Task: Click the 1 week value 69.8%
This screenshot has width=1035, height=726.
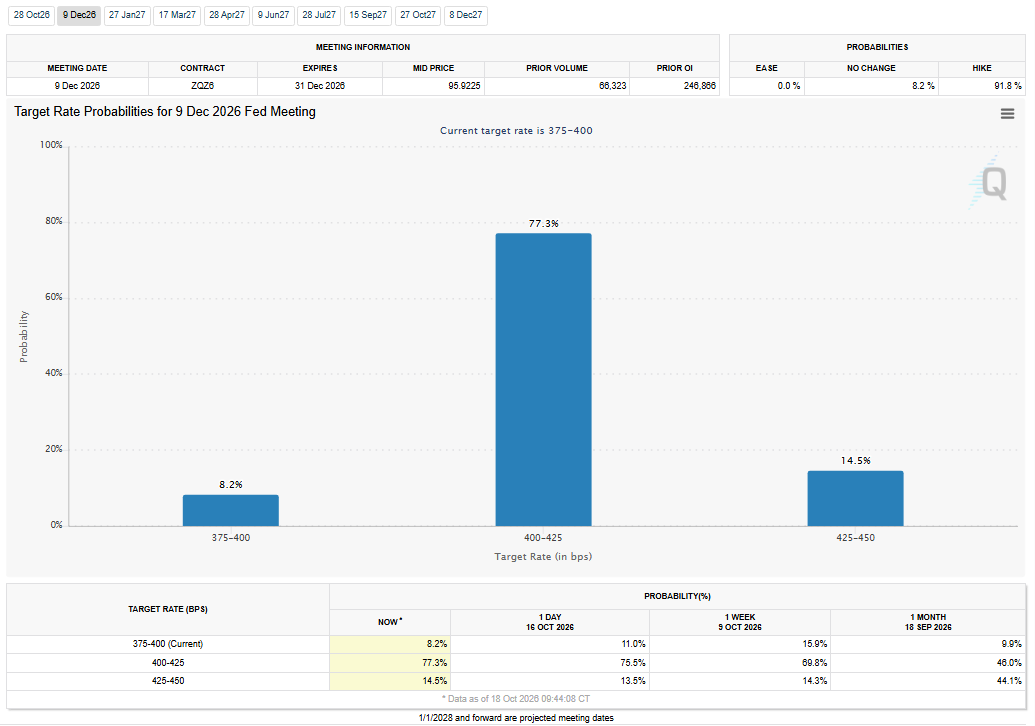Action: coord(815,663)
